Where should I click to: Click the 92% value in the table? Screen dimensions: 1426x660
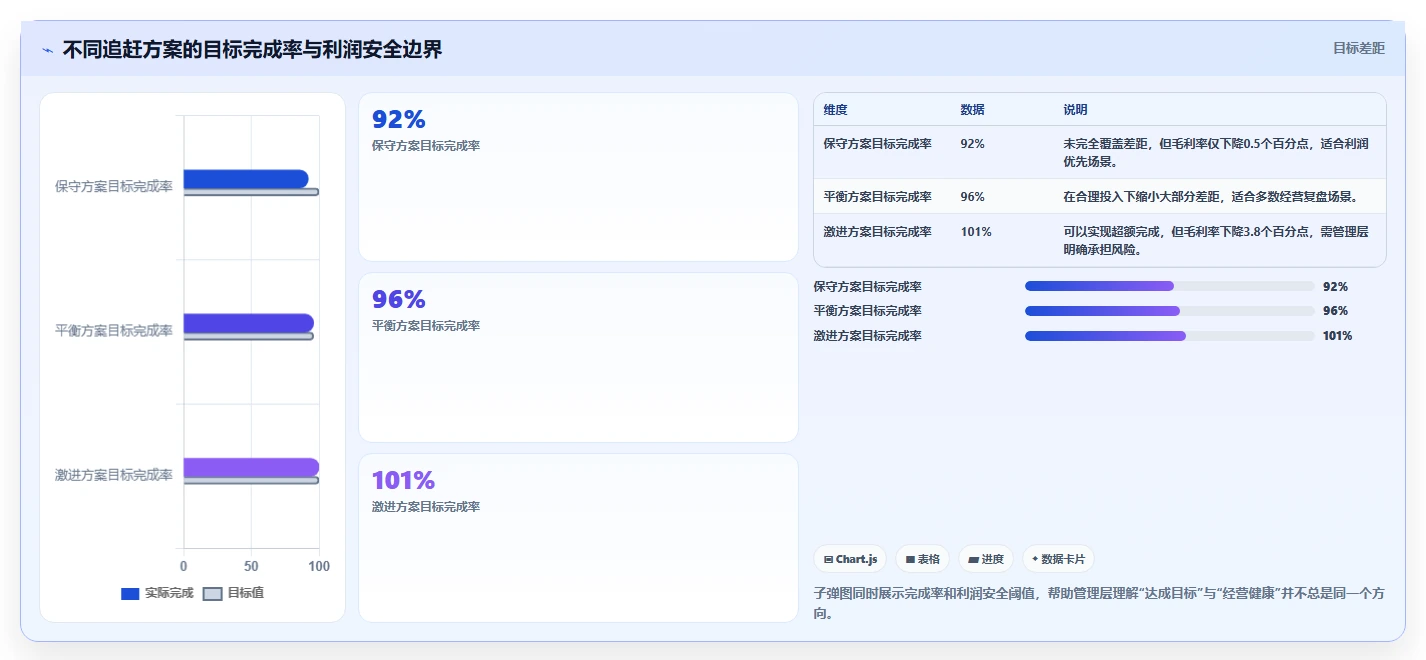(972, 144)
